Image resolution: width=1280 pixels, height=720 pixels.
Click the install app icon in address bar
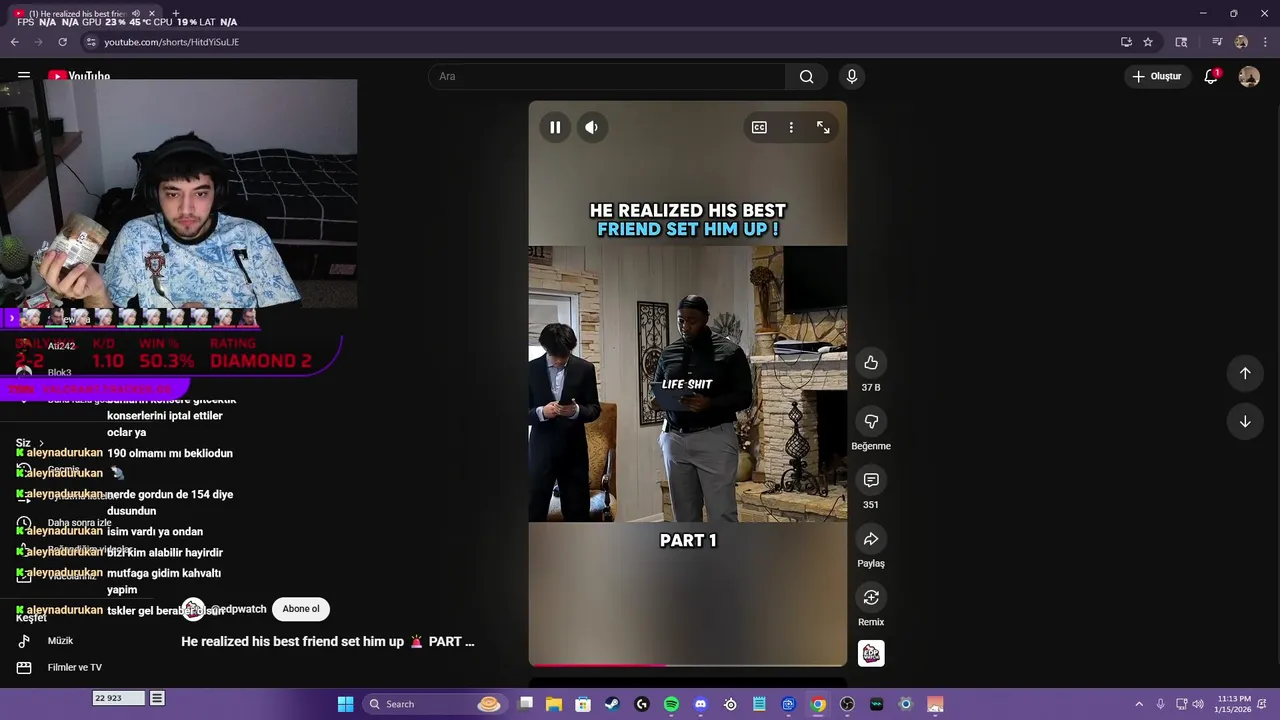(1126, 42)
